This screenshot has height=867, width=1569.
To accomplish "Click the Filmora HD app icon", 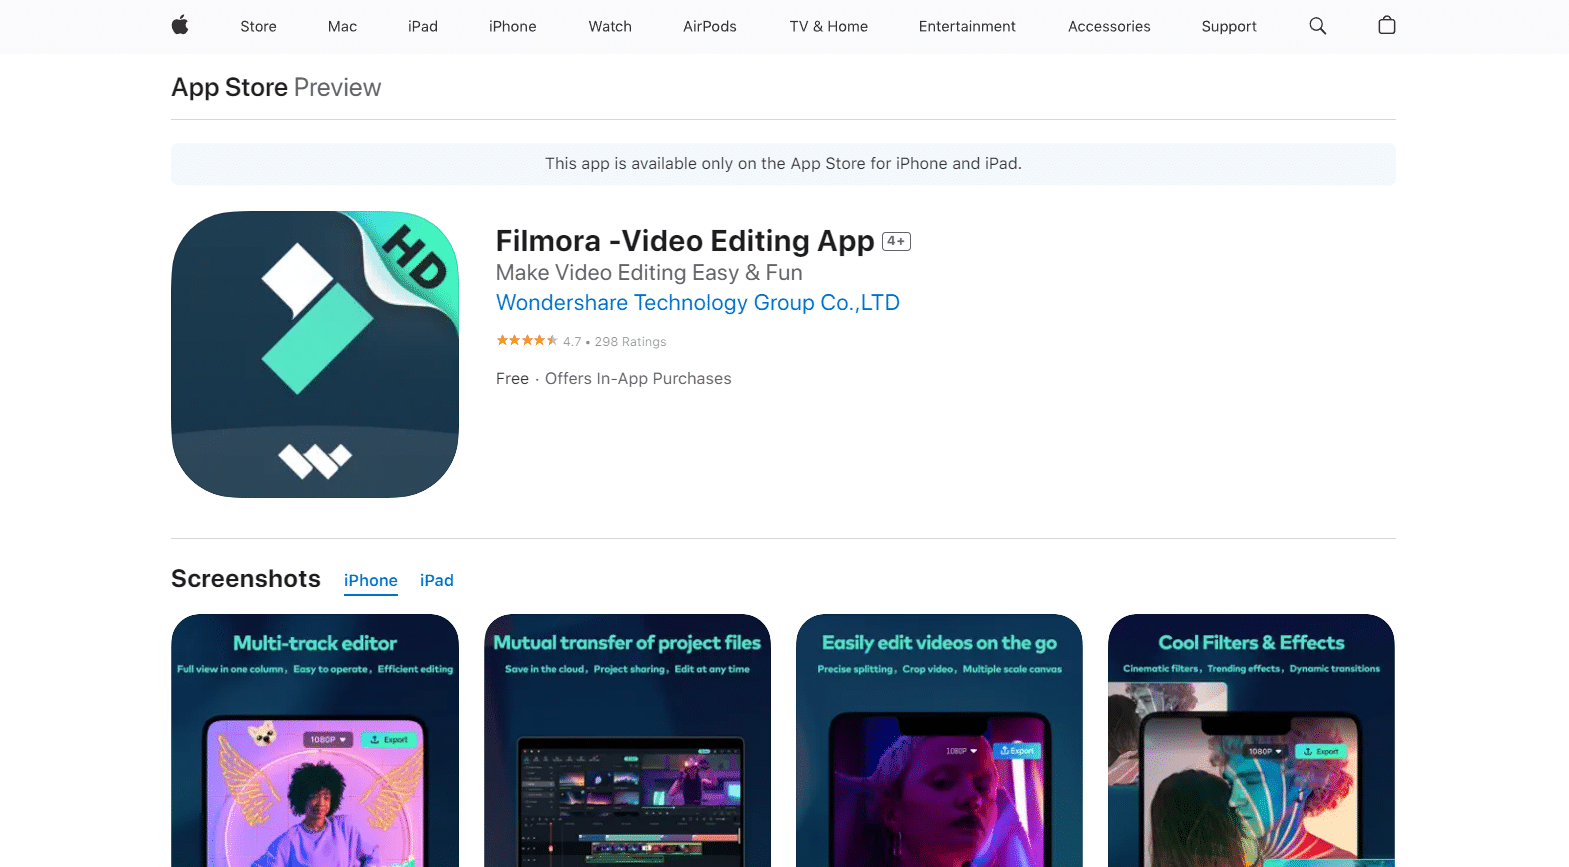I will coord(315,354).
